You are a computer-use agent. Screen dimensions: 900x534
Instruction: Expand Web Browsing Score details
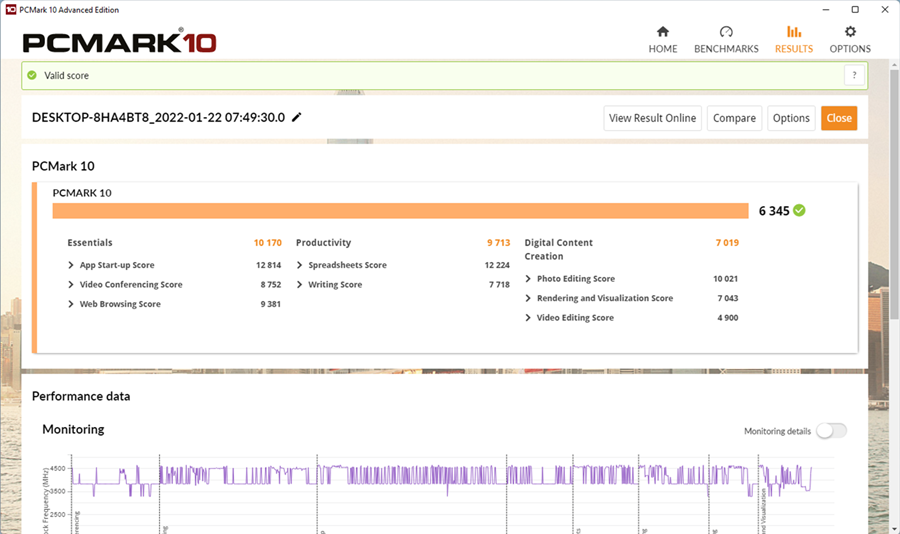[71, 304]
